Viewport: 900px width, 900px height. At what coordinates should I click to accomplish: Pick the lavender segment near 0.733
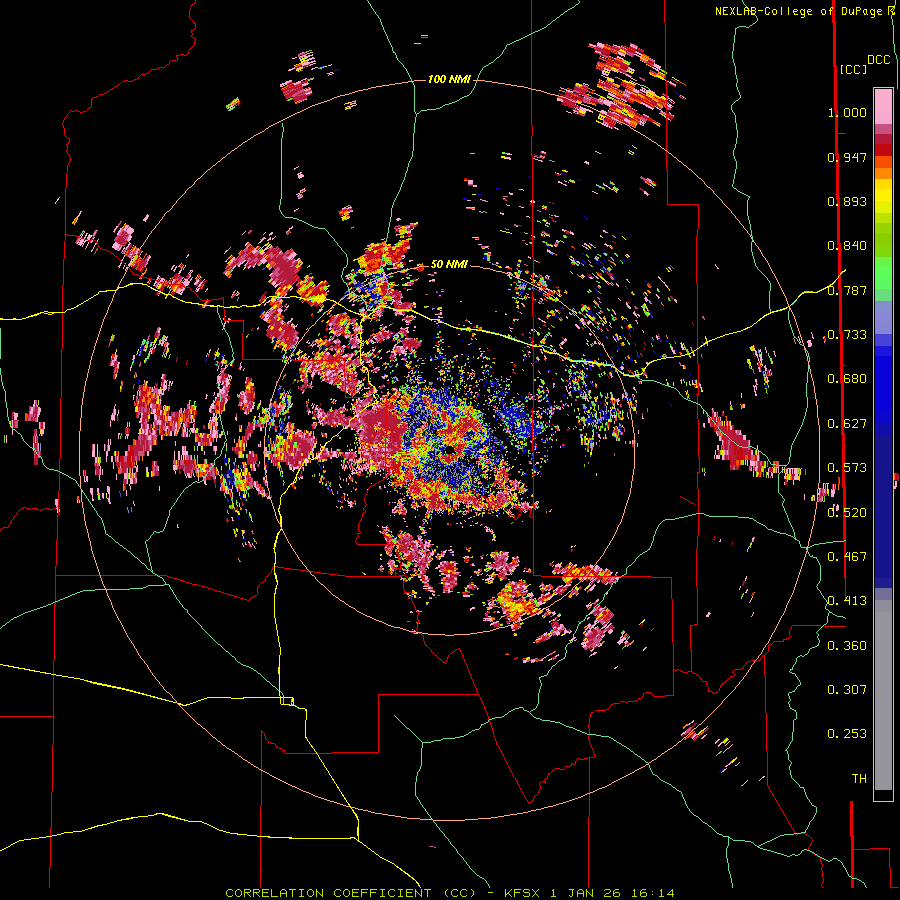click(x=883, y=317)
